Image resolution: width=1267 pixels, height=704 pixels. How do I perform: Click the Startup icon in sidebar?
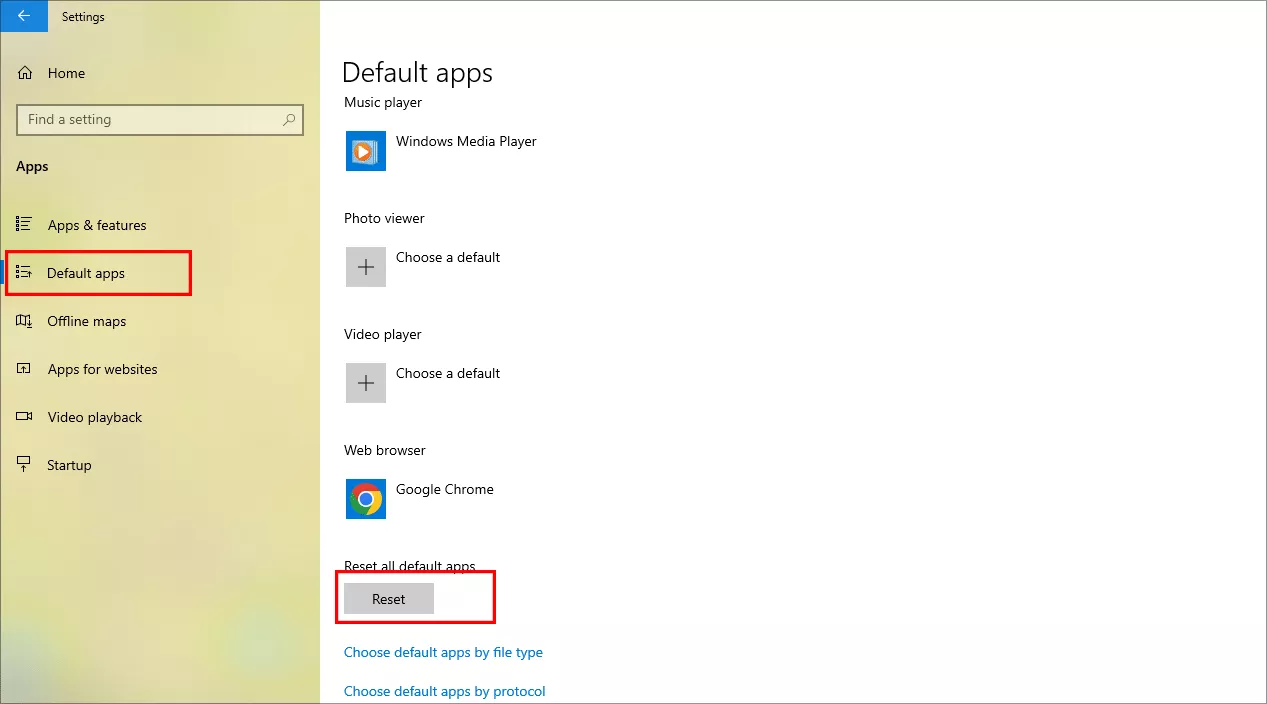(25, 465)
